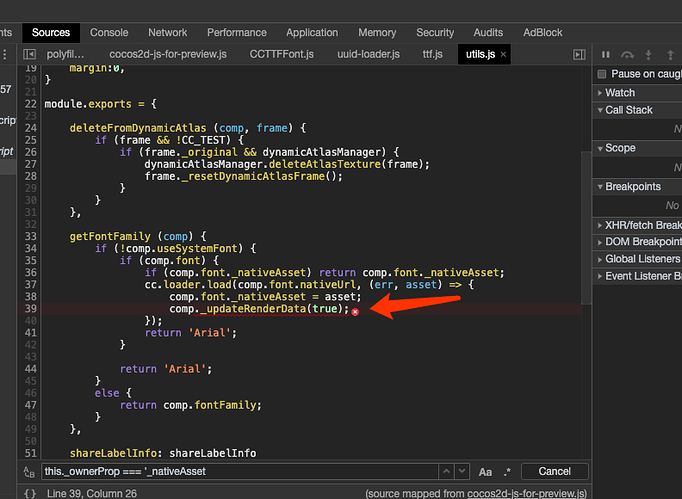This screenshot has width=682, height=499.
Task: Switch to the Console panel
Action: point(109,33)
